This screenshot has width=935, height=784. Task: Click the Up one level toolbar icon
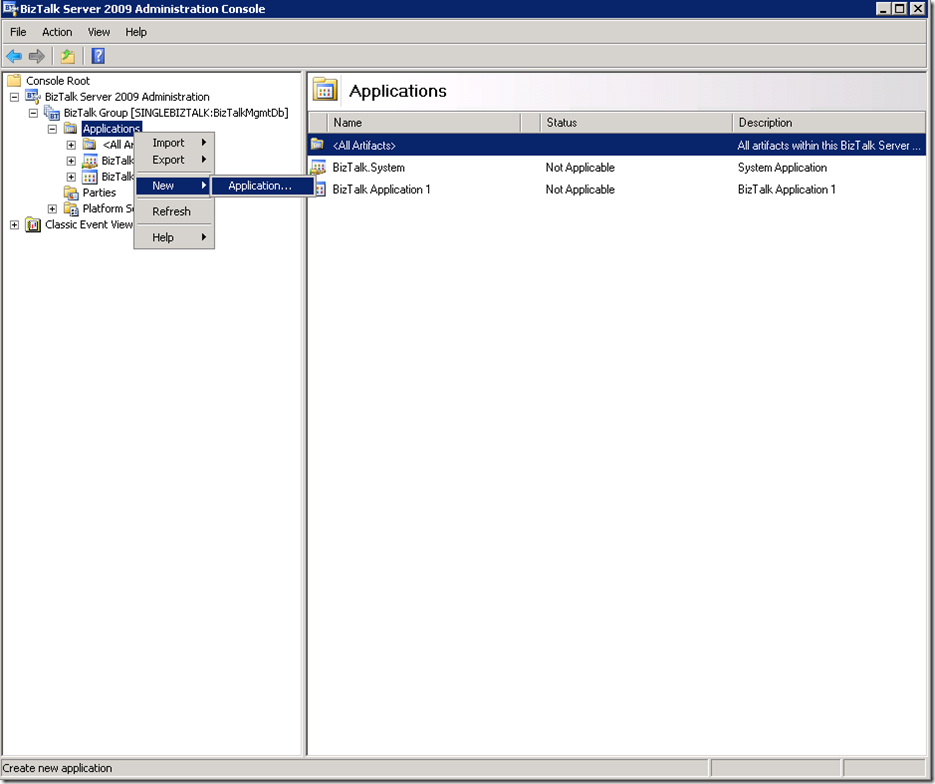point(67,56)
